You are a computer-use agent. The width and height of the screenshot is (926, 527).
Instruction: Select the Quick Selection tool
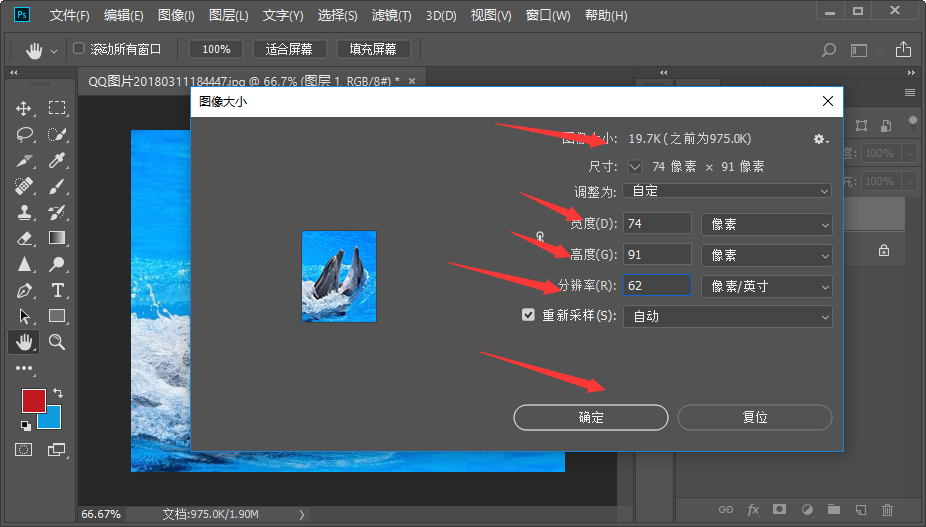pos(57,134)
